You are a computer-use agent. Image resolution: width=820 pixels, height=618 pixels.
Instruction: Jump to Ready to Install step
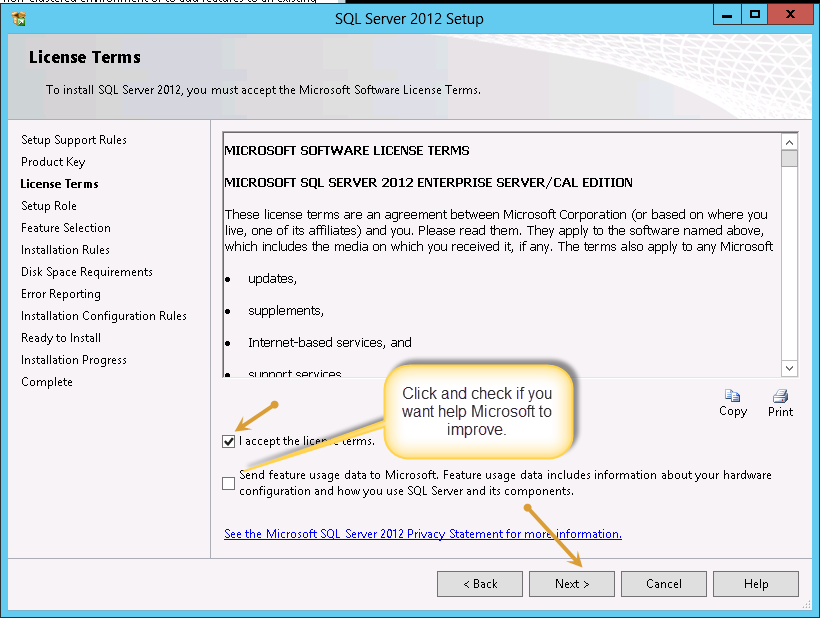coord(61,337)
